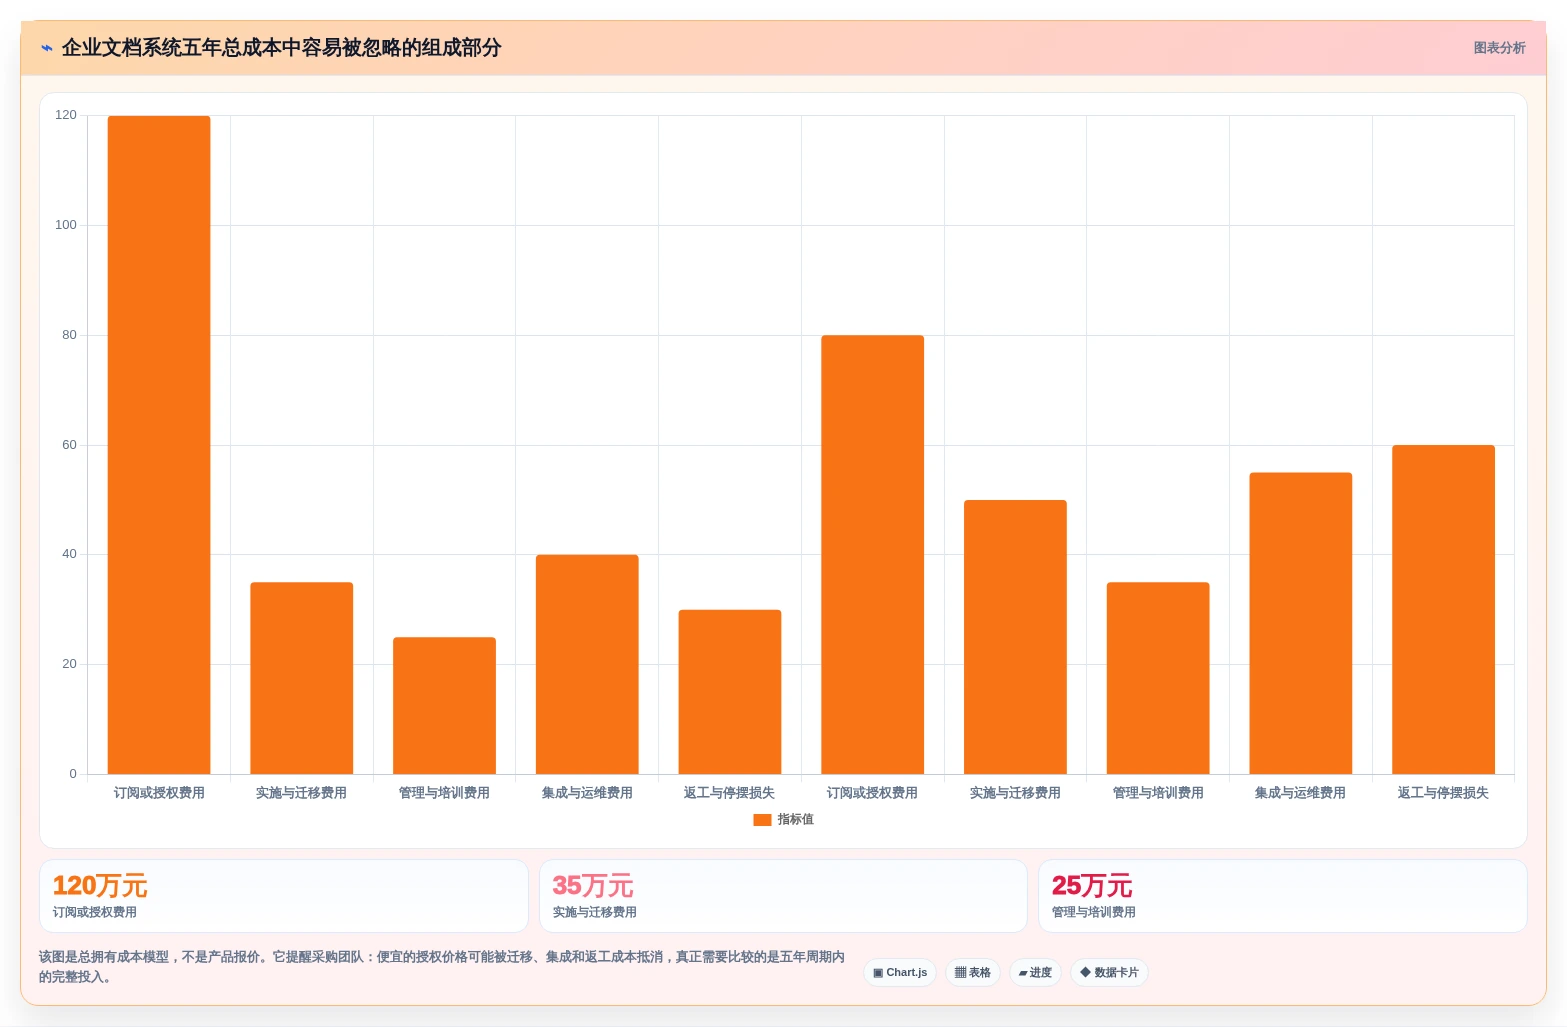This screenshot has width=1567, height=1027.
Task: Toggle the 指标值 legend label
Action: 796,820
